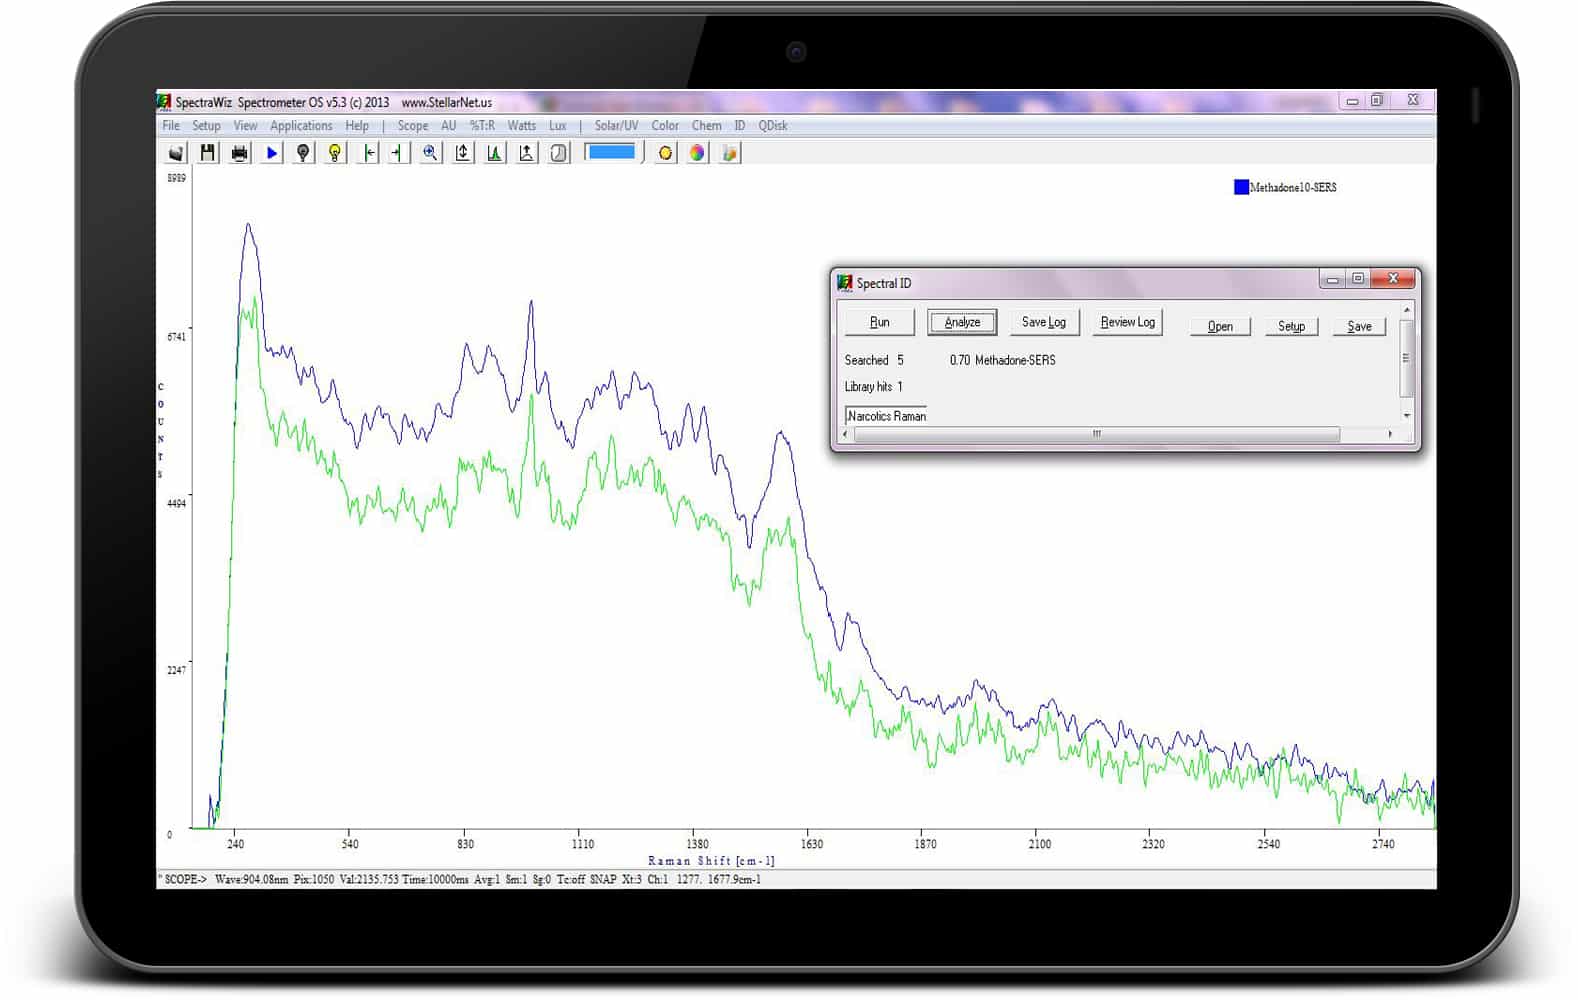The height and width of the screenshot is (1000, 1578).
Task: Click the Save button in Spectral ID
Action: 1359,326
